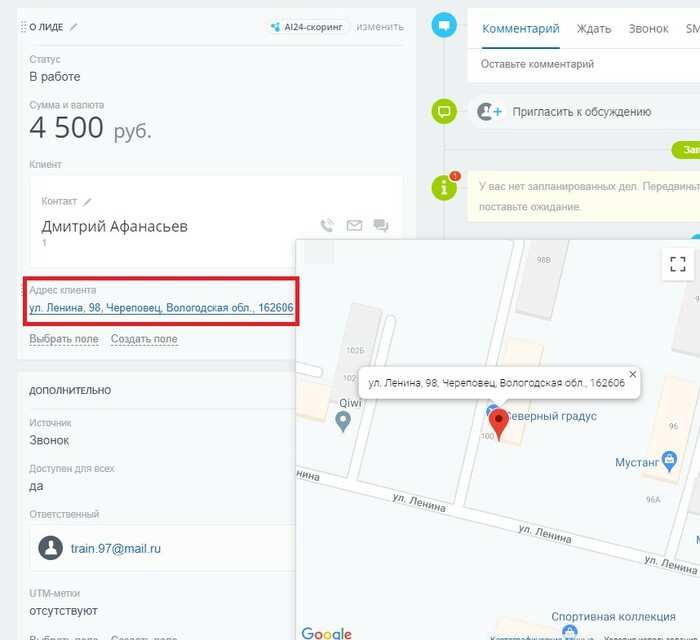Click 'Доступен для всех' value да
Viewport: 700px width, 640px height.
pos(36,486)
